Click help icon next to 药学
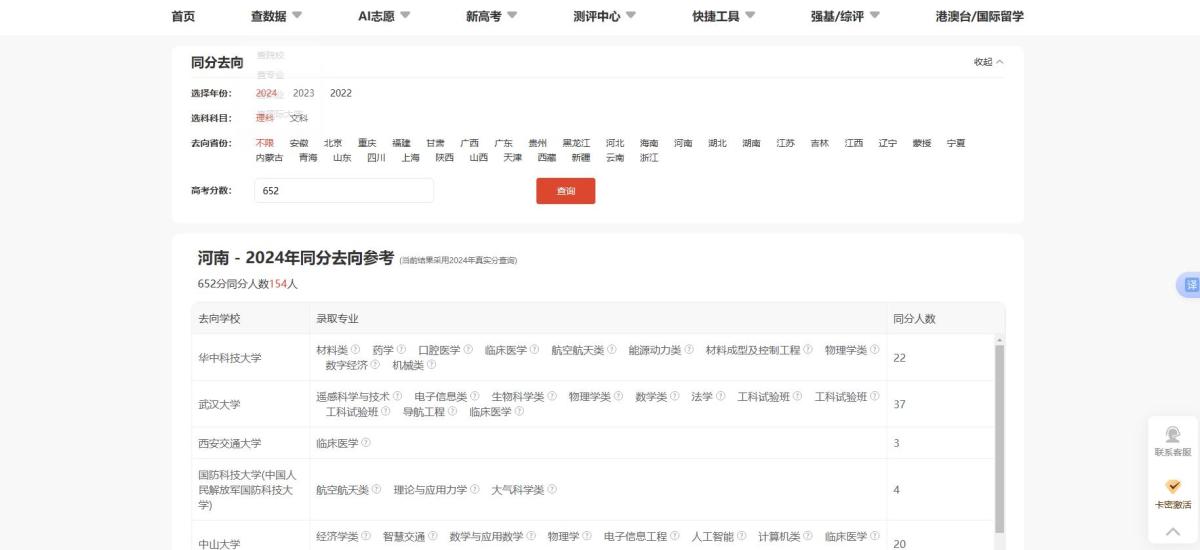 pyautogui.click(x=401, y=350)
